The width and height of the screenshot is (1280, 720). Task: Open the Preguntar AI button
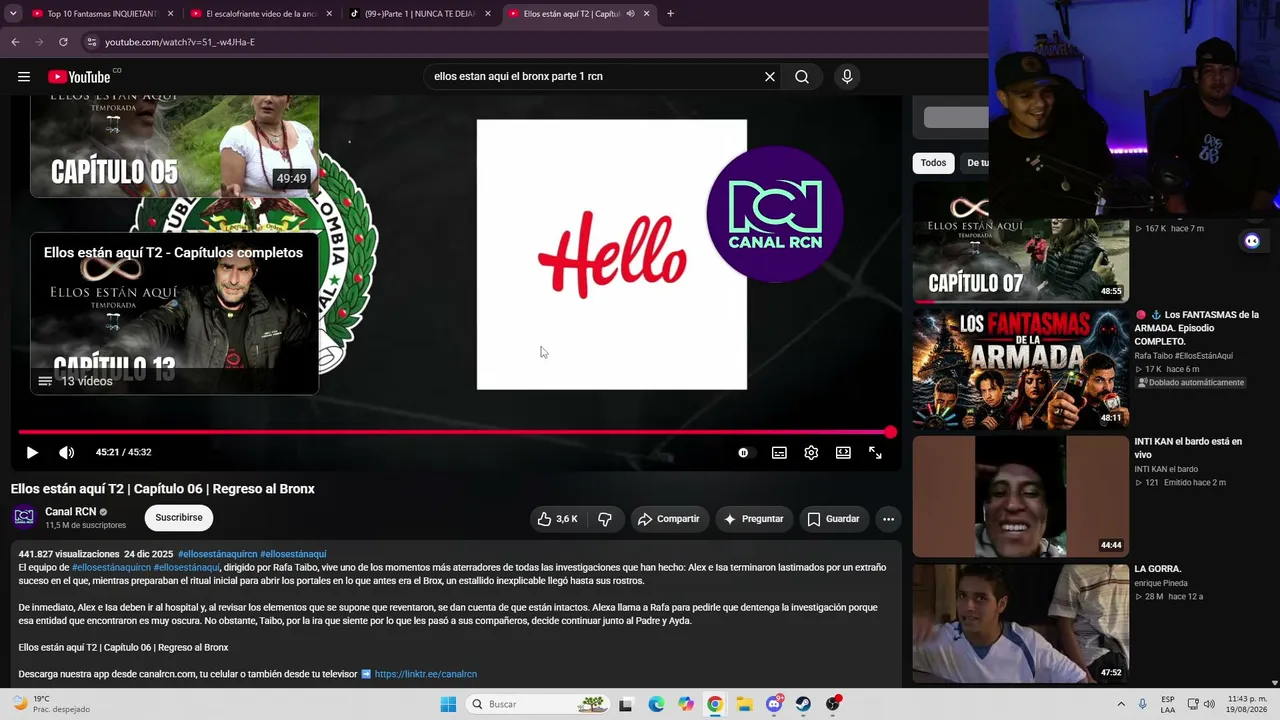(754, 519)
